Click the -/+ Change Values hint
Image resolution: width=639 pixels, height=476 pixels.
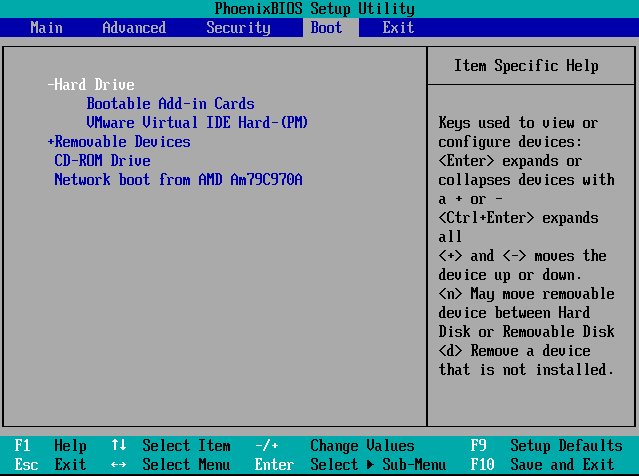tap(335, 445)
